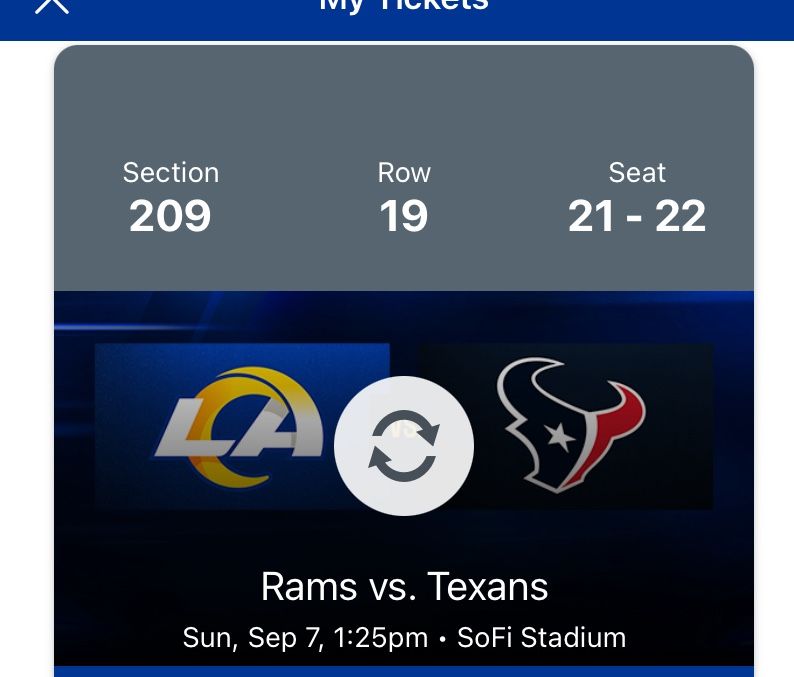Select seat numbers 21 - 22
This screenshot has width=794, height=677.
pos(637,216)
